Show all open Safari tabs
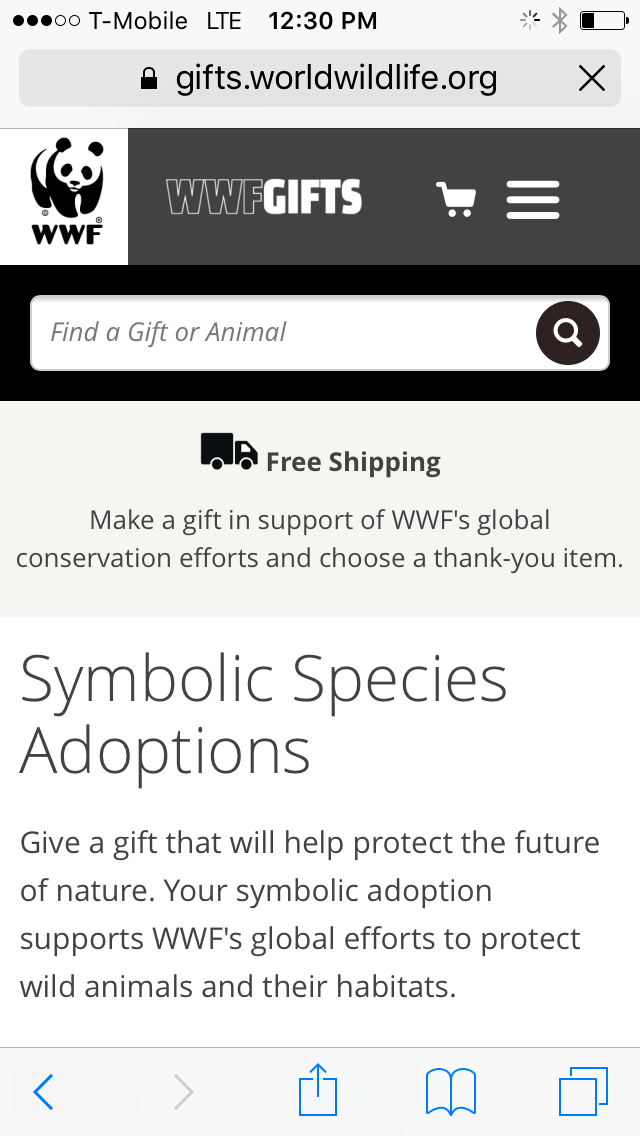Image resolution: width=640 pixels, height=1136 pixels. pyautogui.click(x=582, y=1091)
